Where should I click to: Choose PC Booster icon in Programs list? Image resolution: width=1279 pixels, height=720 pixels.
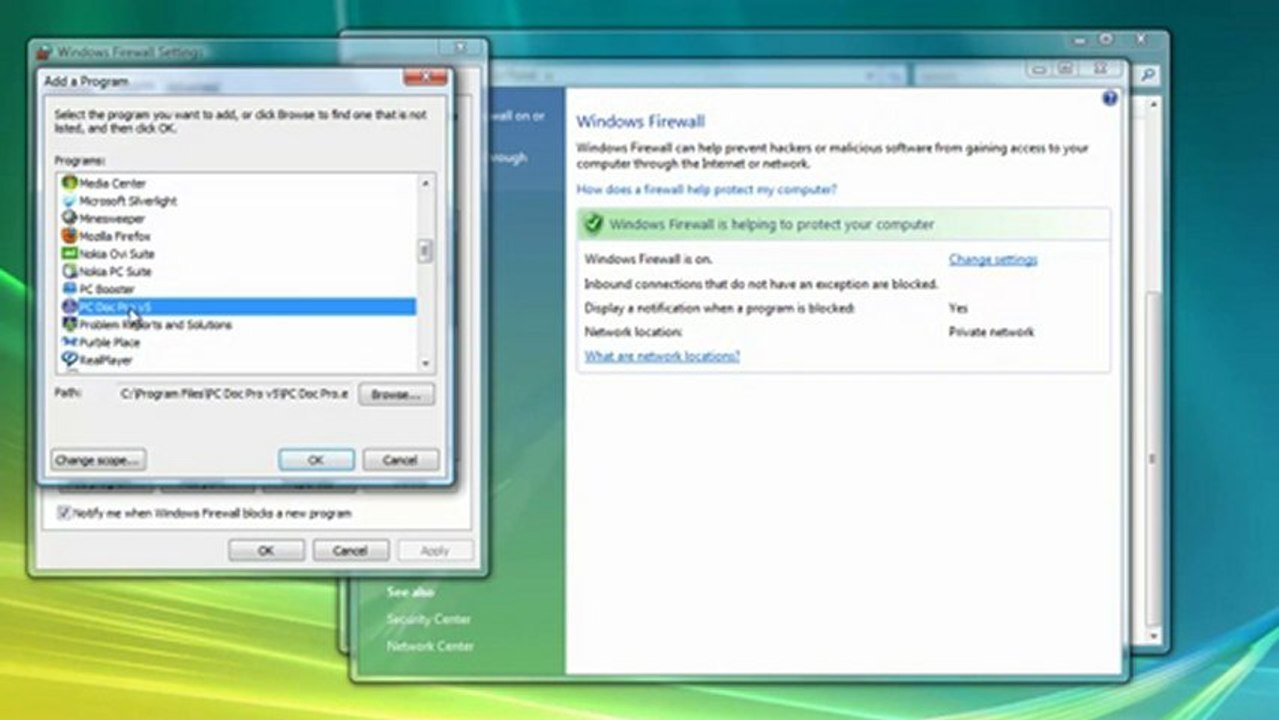(69, 289)
